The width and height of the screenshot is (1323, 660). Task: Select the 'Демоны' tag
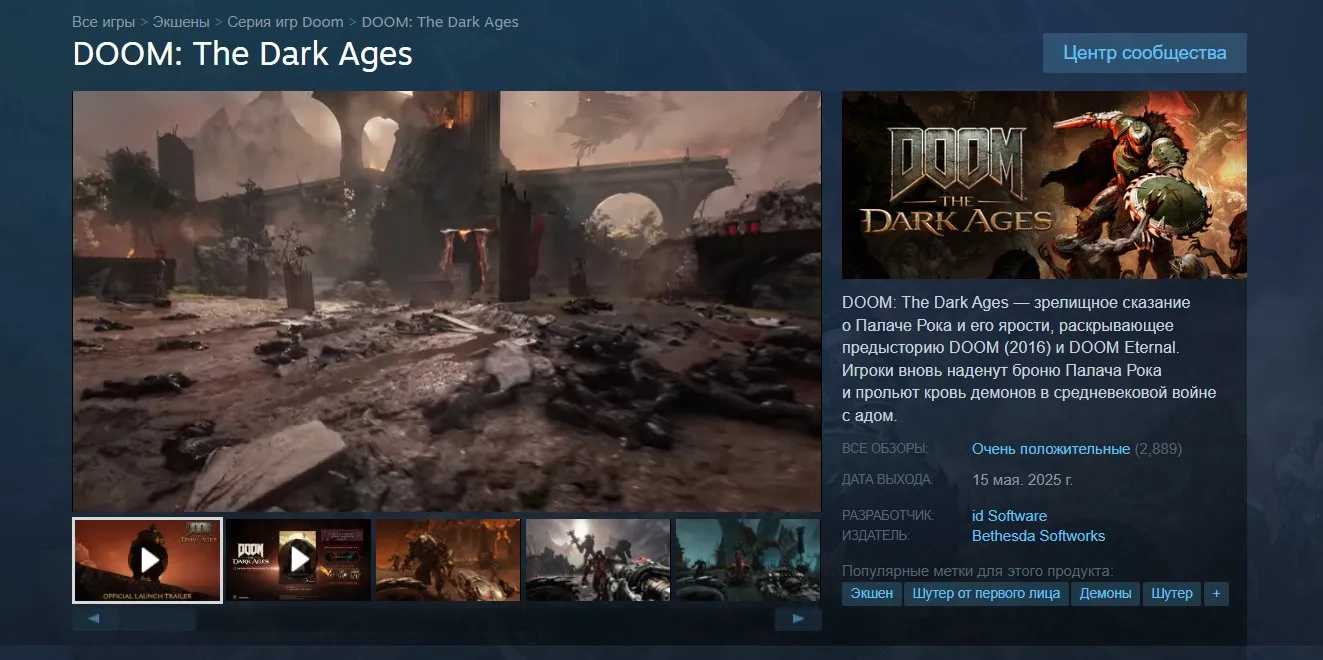tap(1105, 593)
